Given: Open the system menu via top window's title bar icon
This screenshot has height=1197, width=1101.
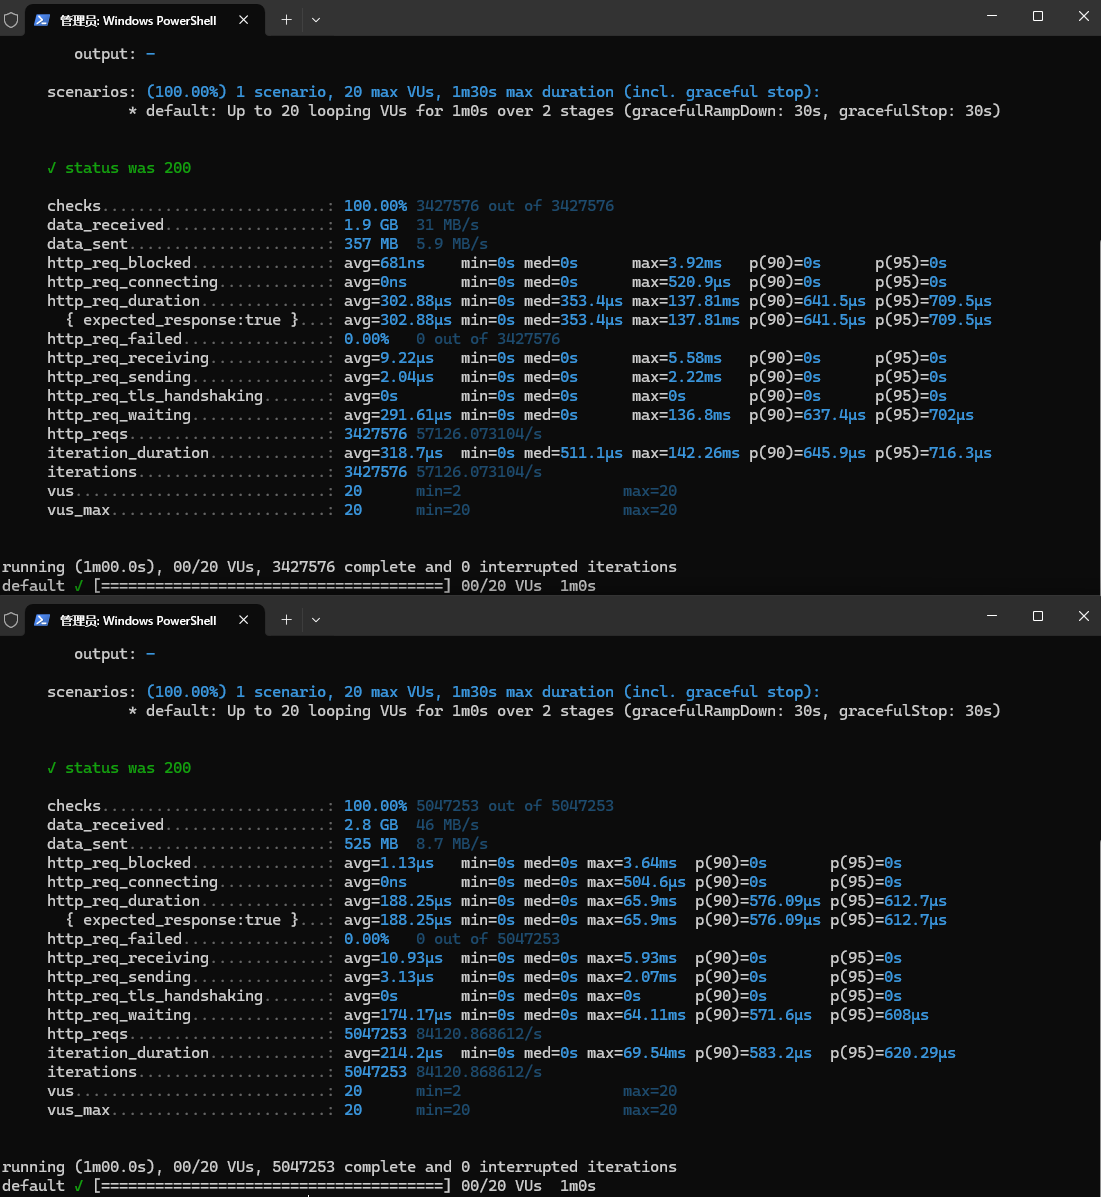Looking at the screenshot, I should [x=10, y=18].
